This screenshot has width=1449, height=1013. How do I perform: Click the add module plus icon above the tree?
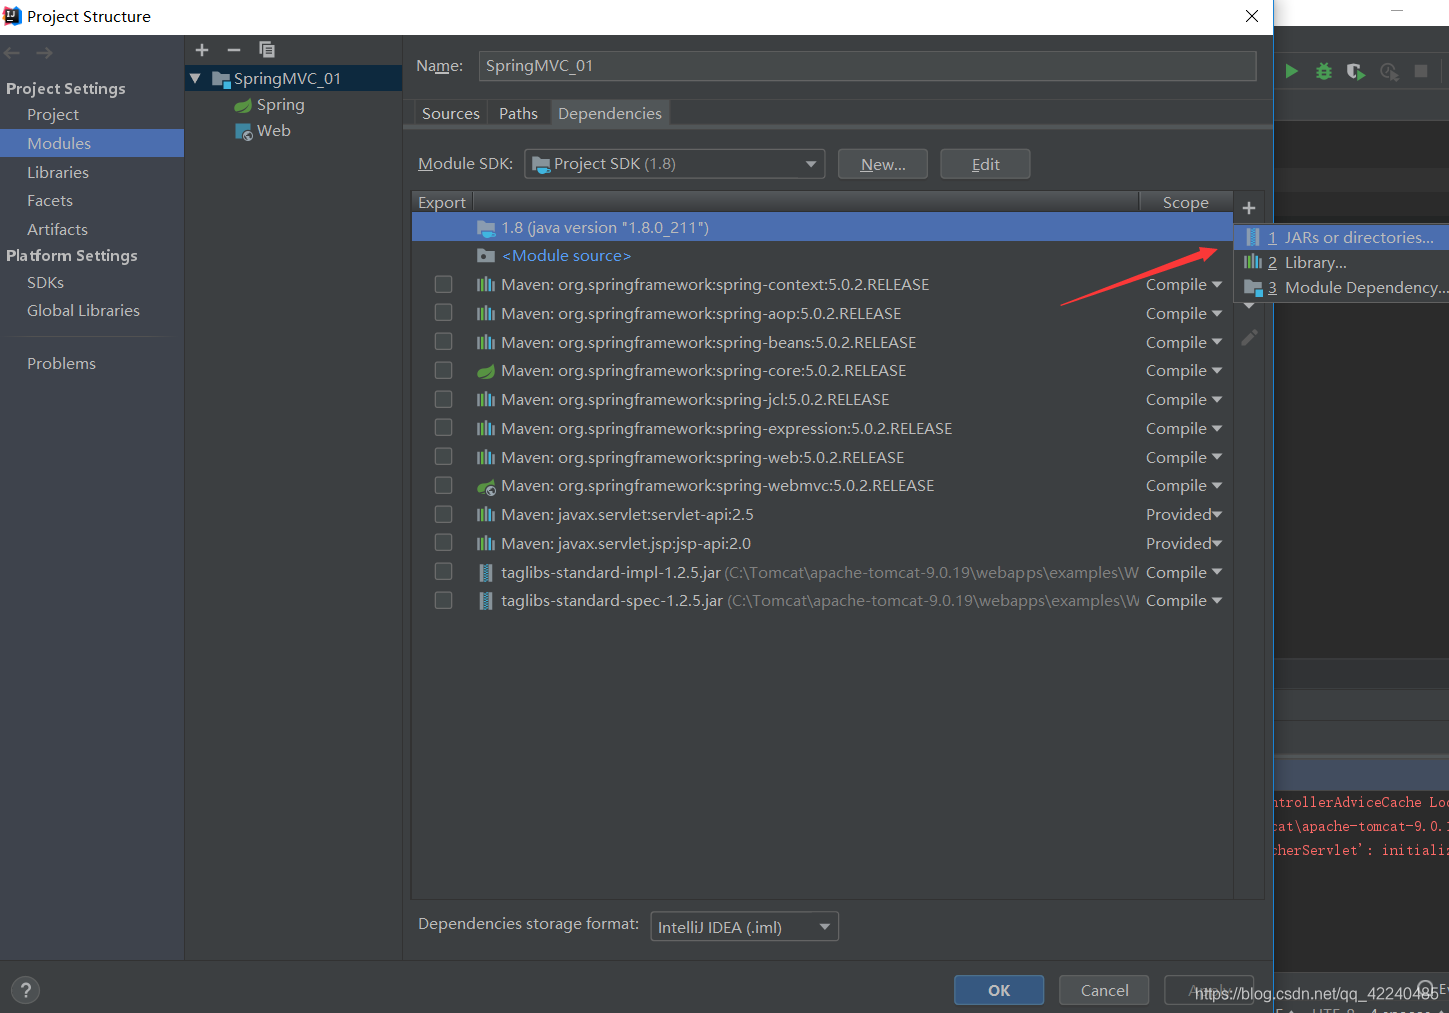(x=201, y=49)
